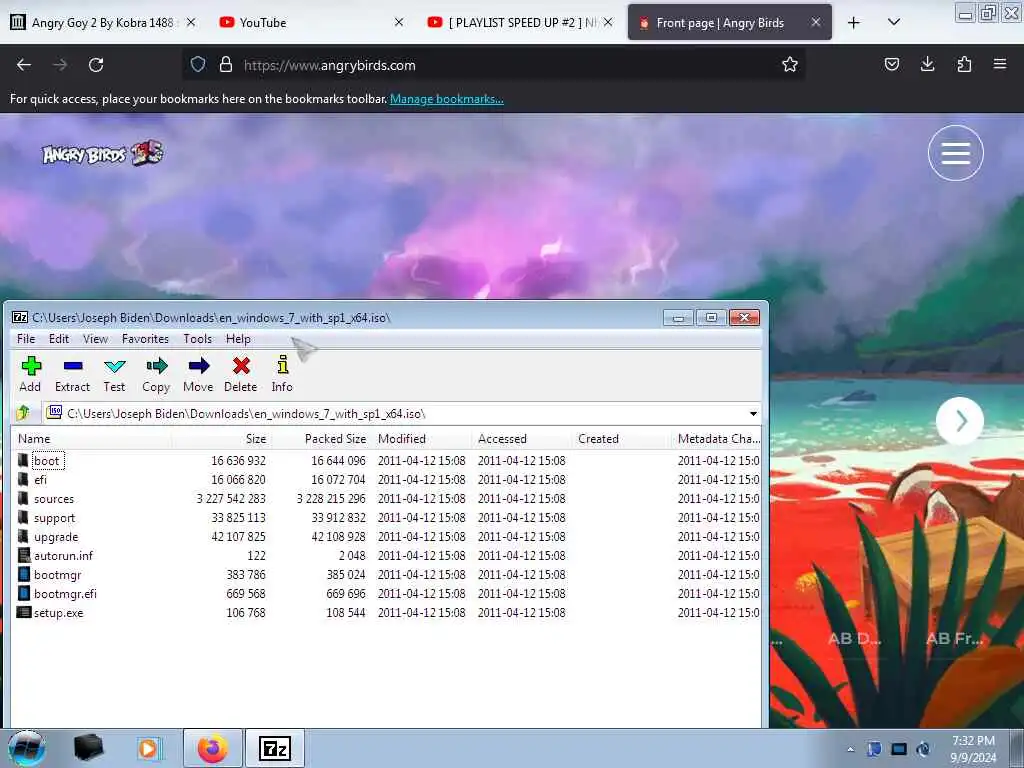Screen dimensions: 1024x768
Task: Click size value 3 227 542 283
Action: pos(231,498)
